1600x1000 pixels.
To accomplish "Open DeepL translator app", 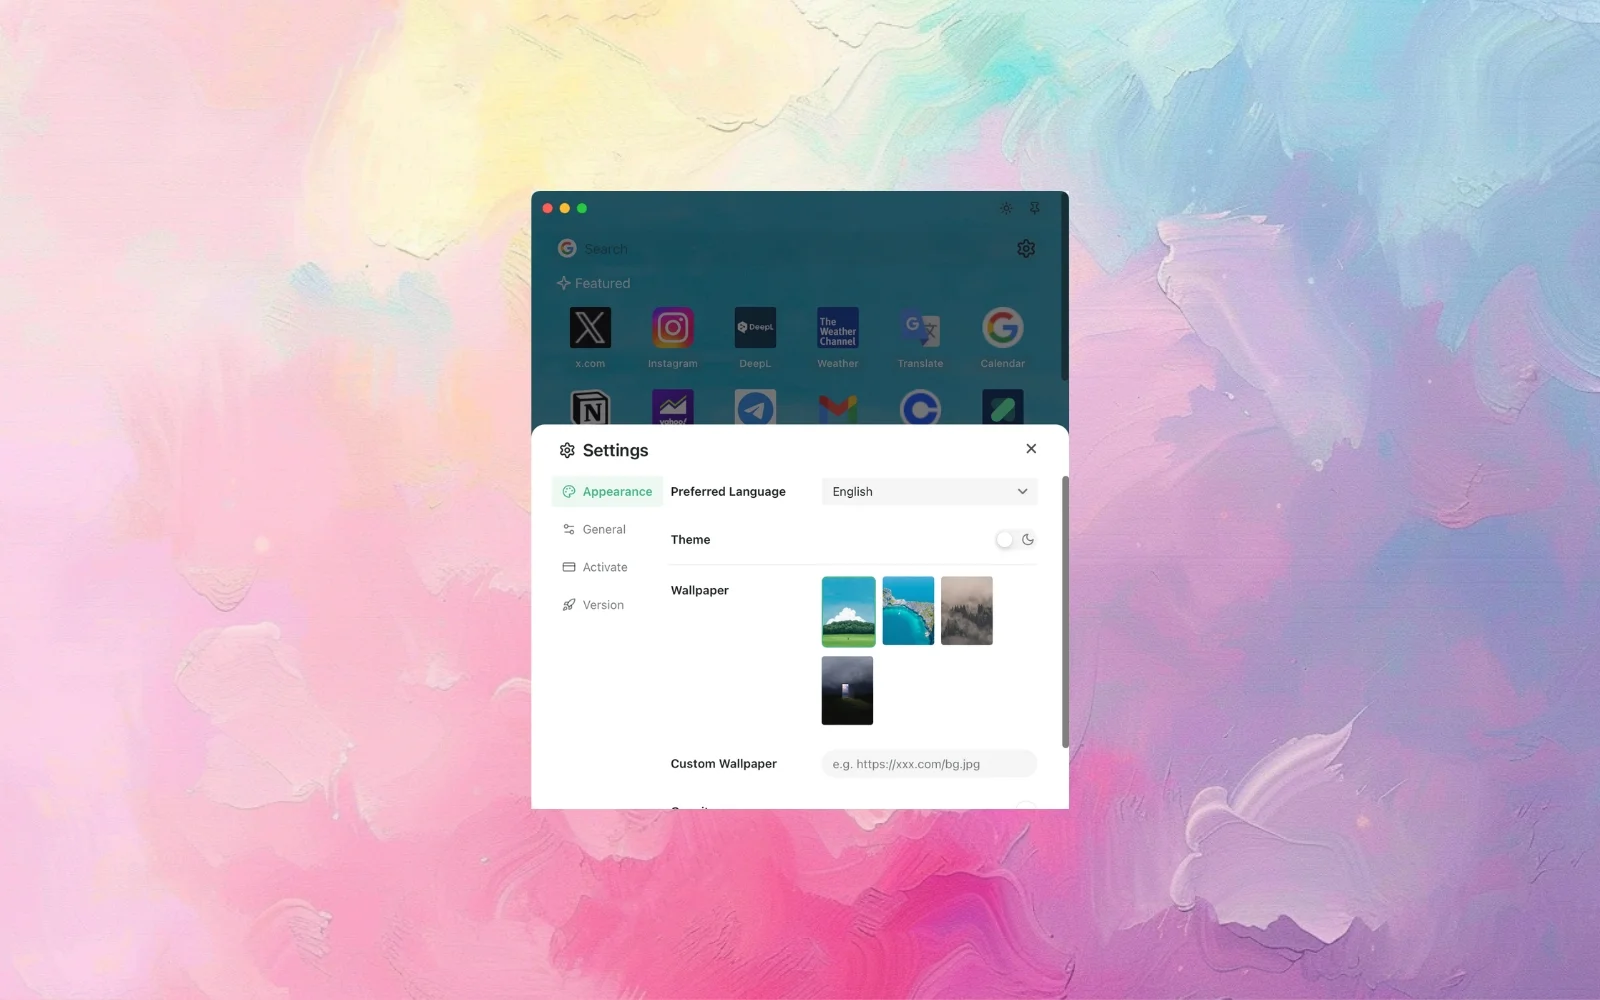I will [755, 328].
